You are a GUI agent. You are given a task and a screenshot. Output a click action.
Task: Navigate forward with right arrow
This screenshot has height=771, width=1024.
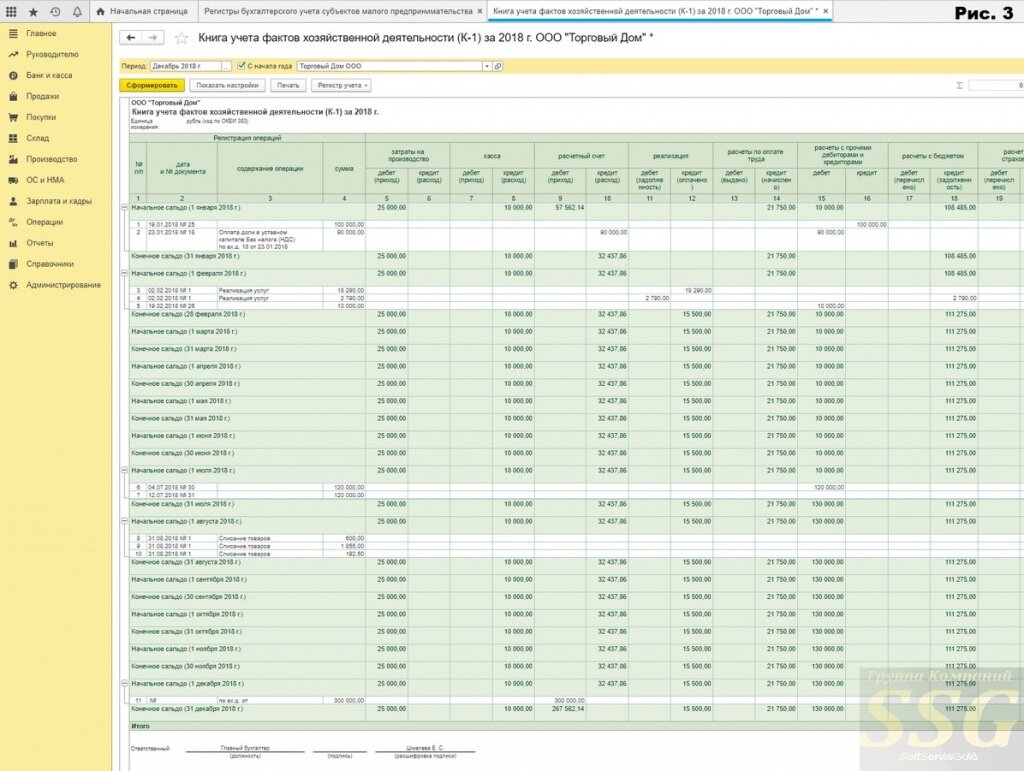coord(152,38)
